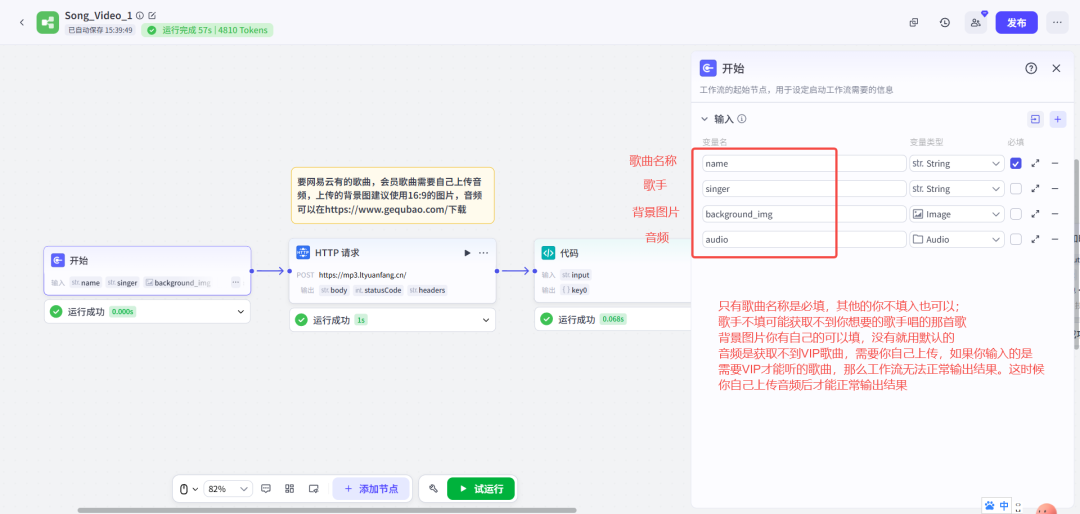Open info icon next to Song_Video_1
This screenshot has width=1080, height=514.
[140, 15]
